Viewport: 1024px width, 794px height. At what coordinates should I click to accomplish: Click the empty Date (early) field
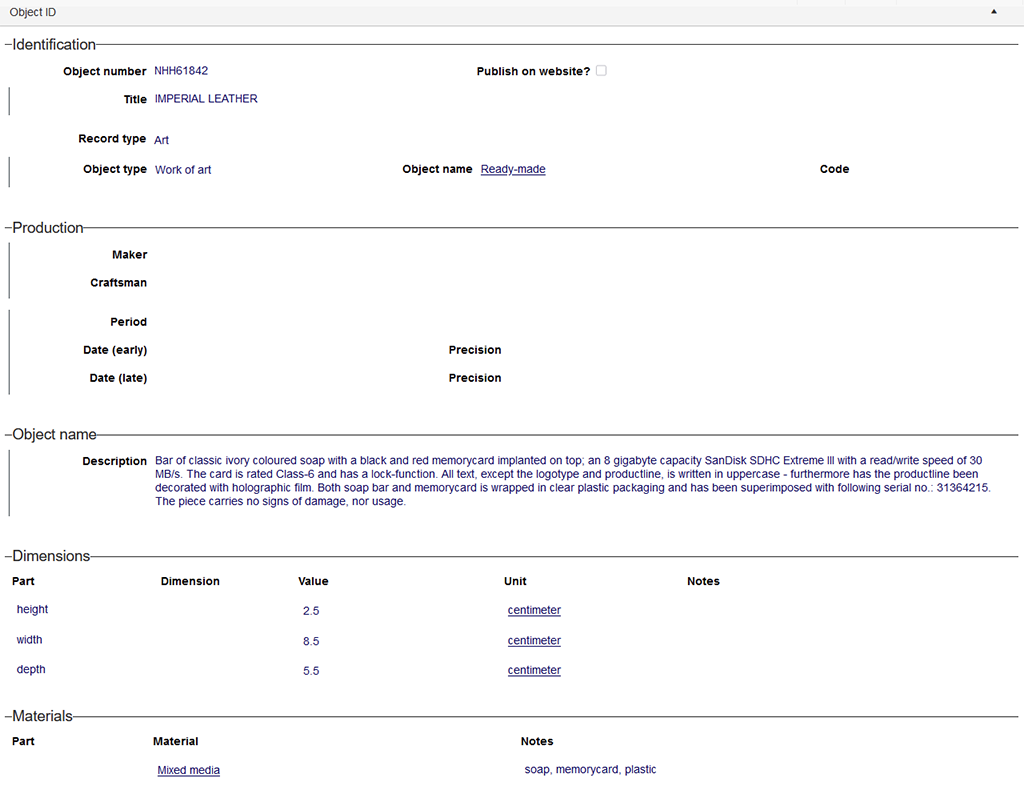pyautogui.click(x=250, y=350)
